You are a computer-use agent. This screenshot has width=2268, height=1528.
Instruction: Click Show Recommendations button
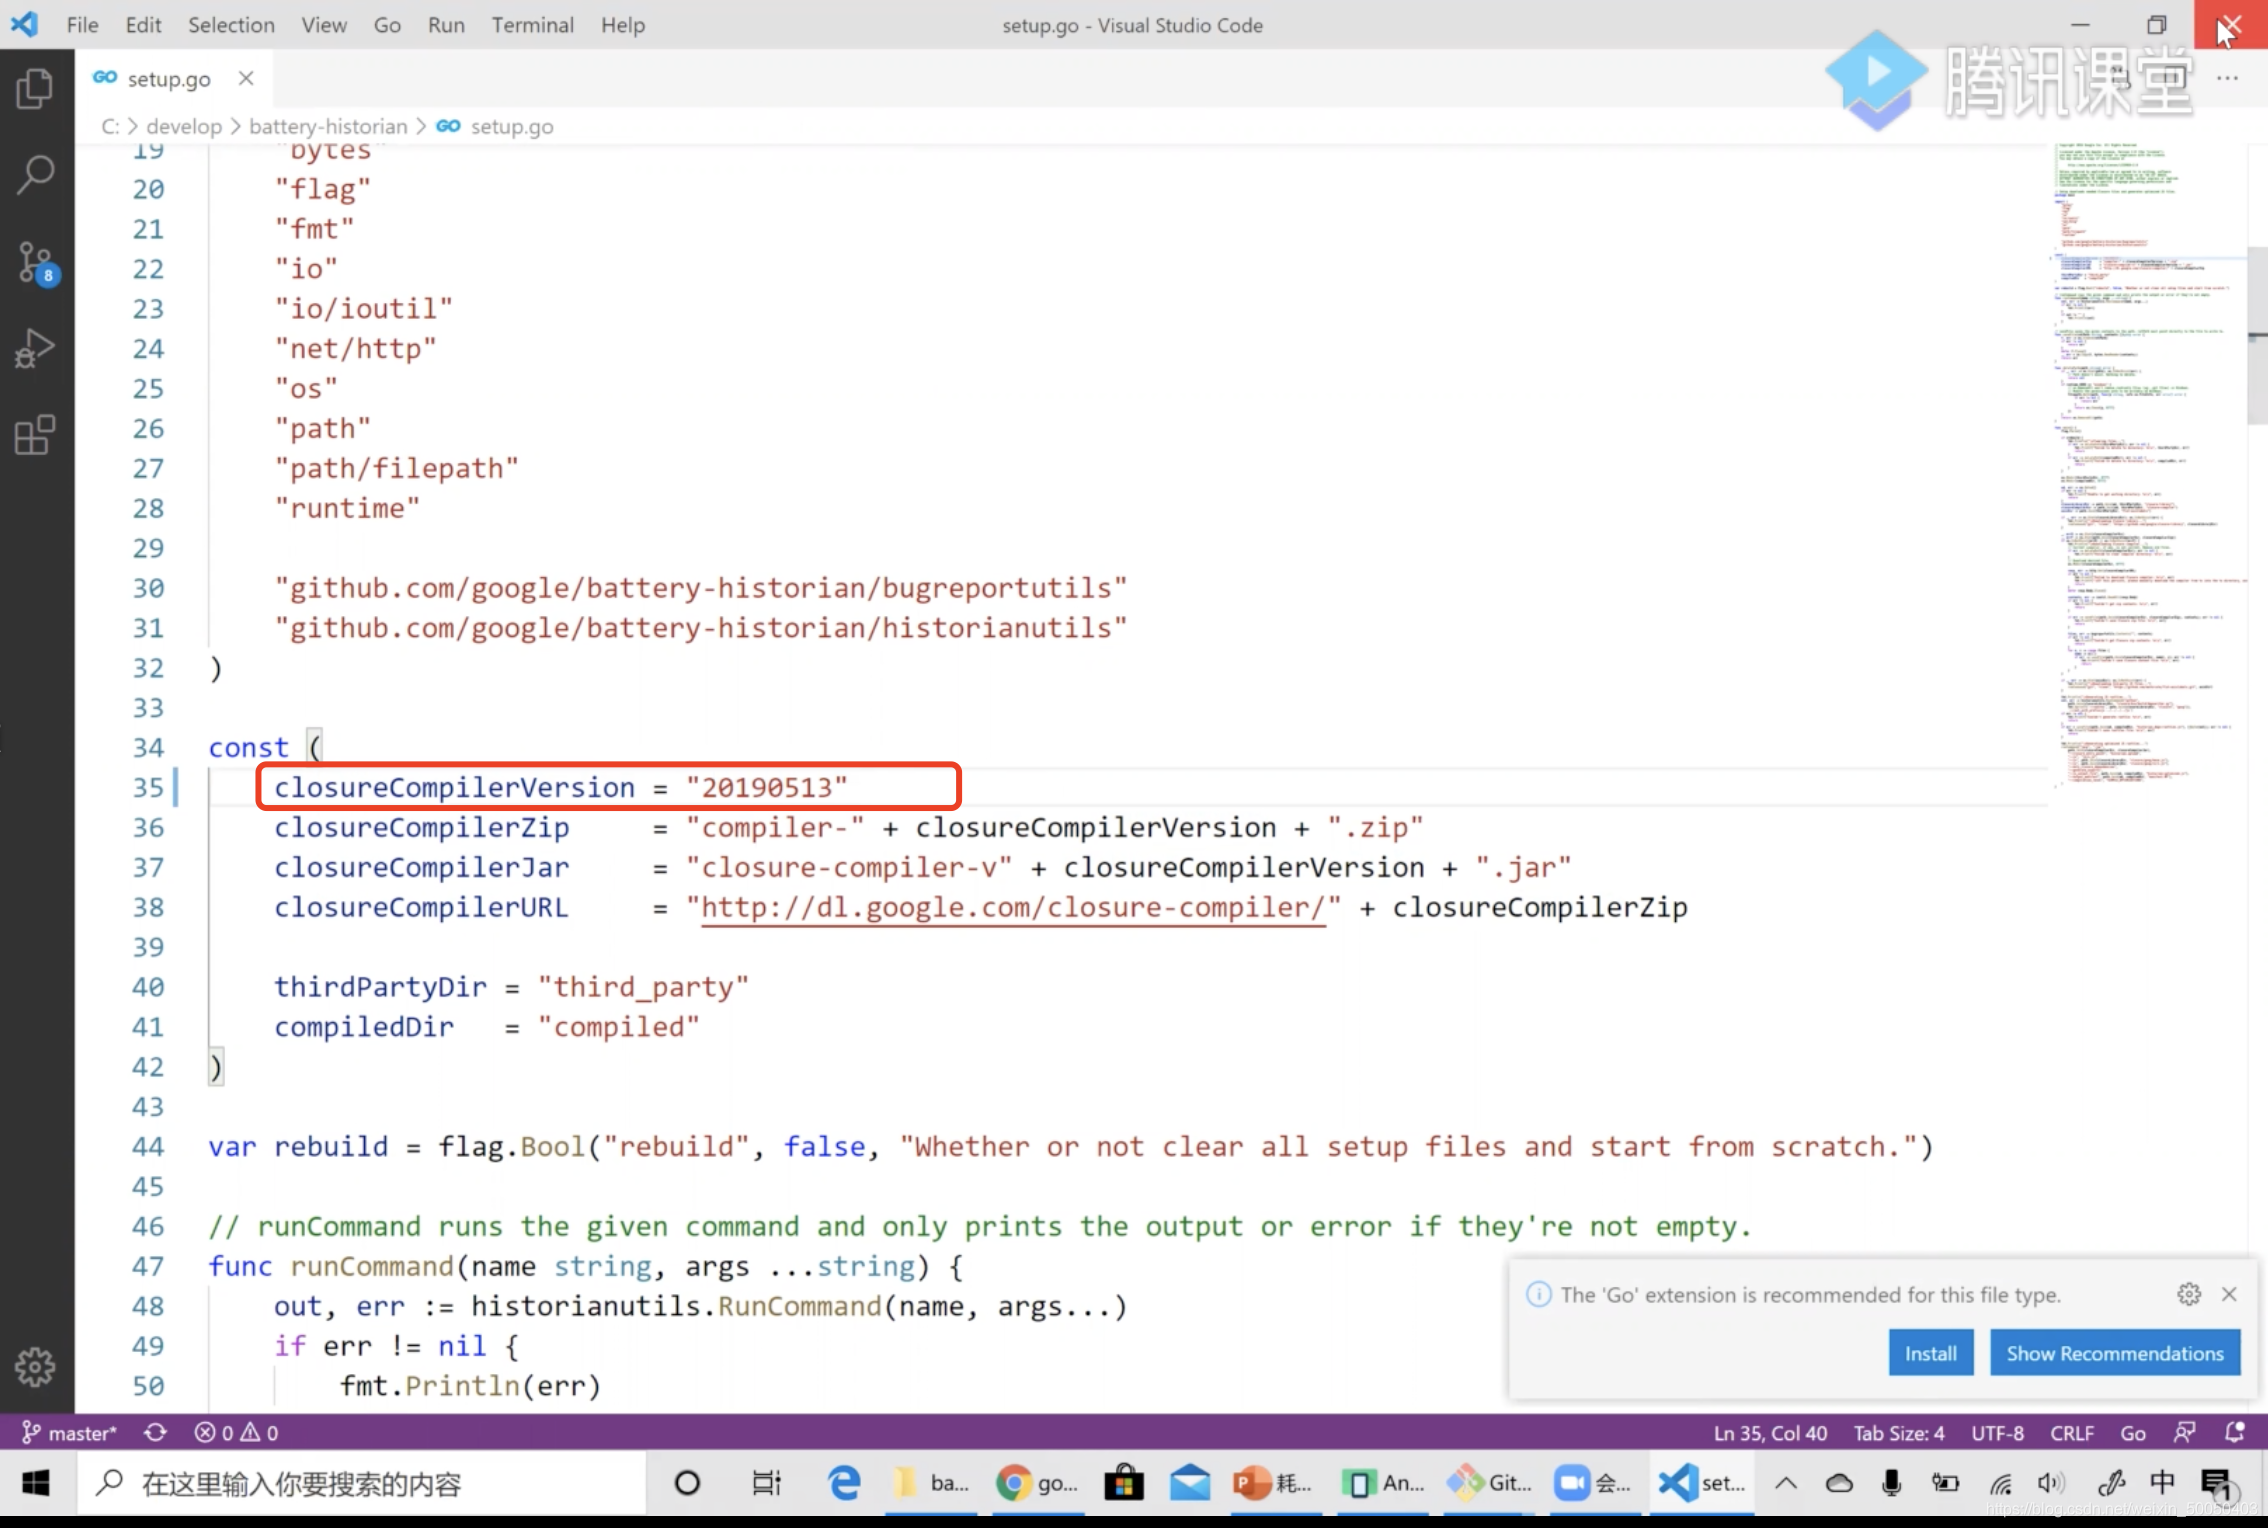click(x=2114, y=1353)
